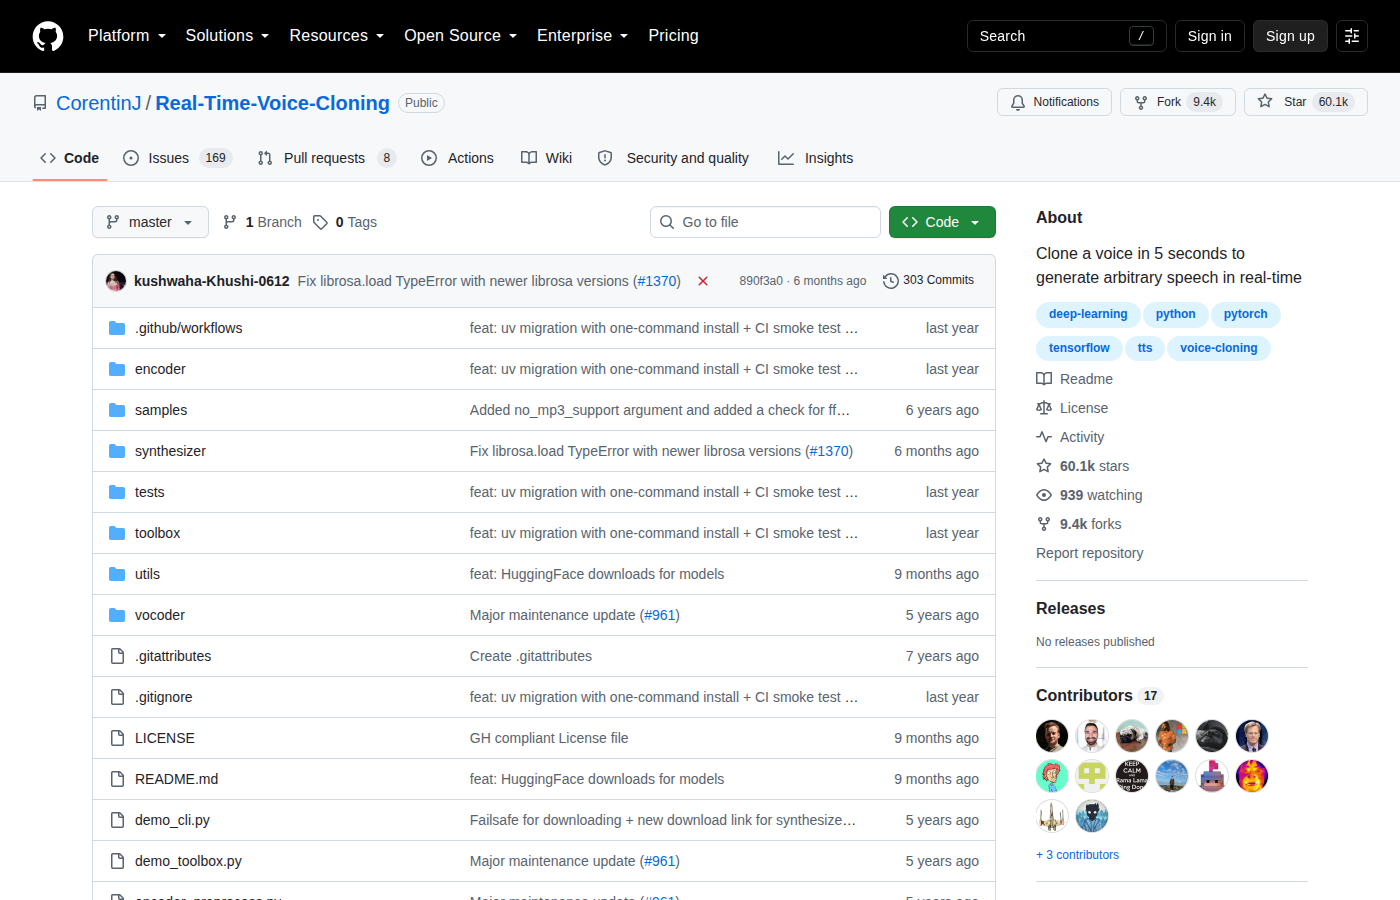Expand the Solutions menu
Viewport: 1400px width, 900px height.
click(228, 36)
